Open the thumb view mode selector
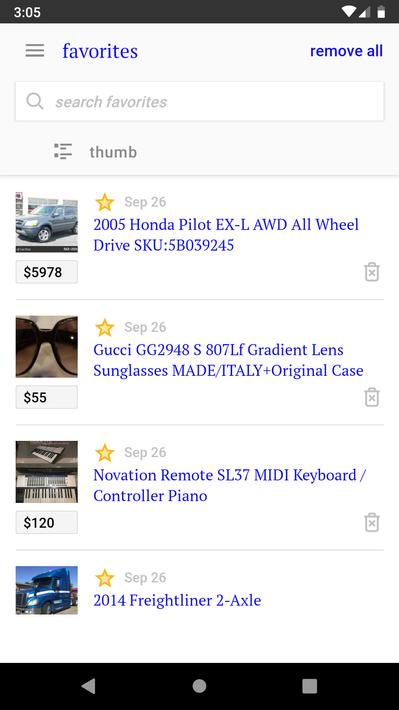This screenshot has height=710, width=399. [113, 152]
